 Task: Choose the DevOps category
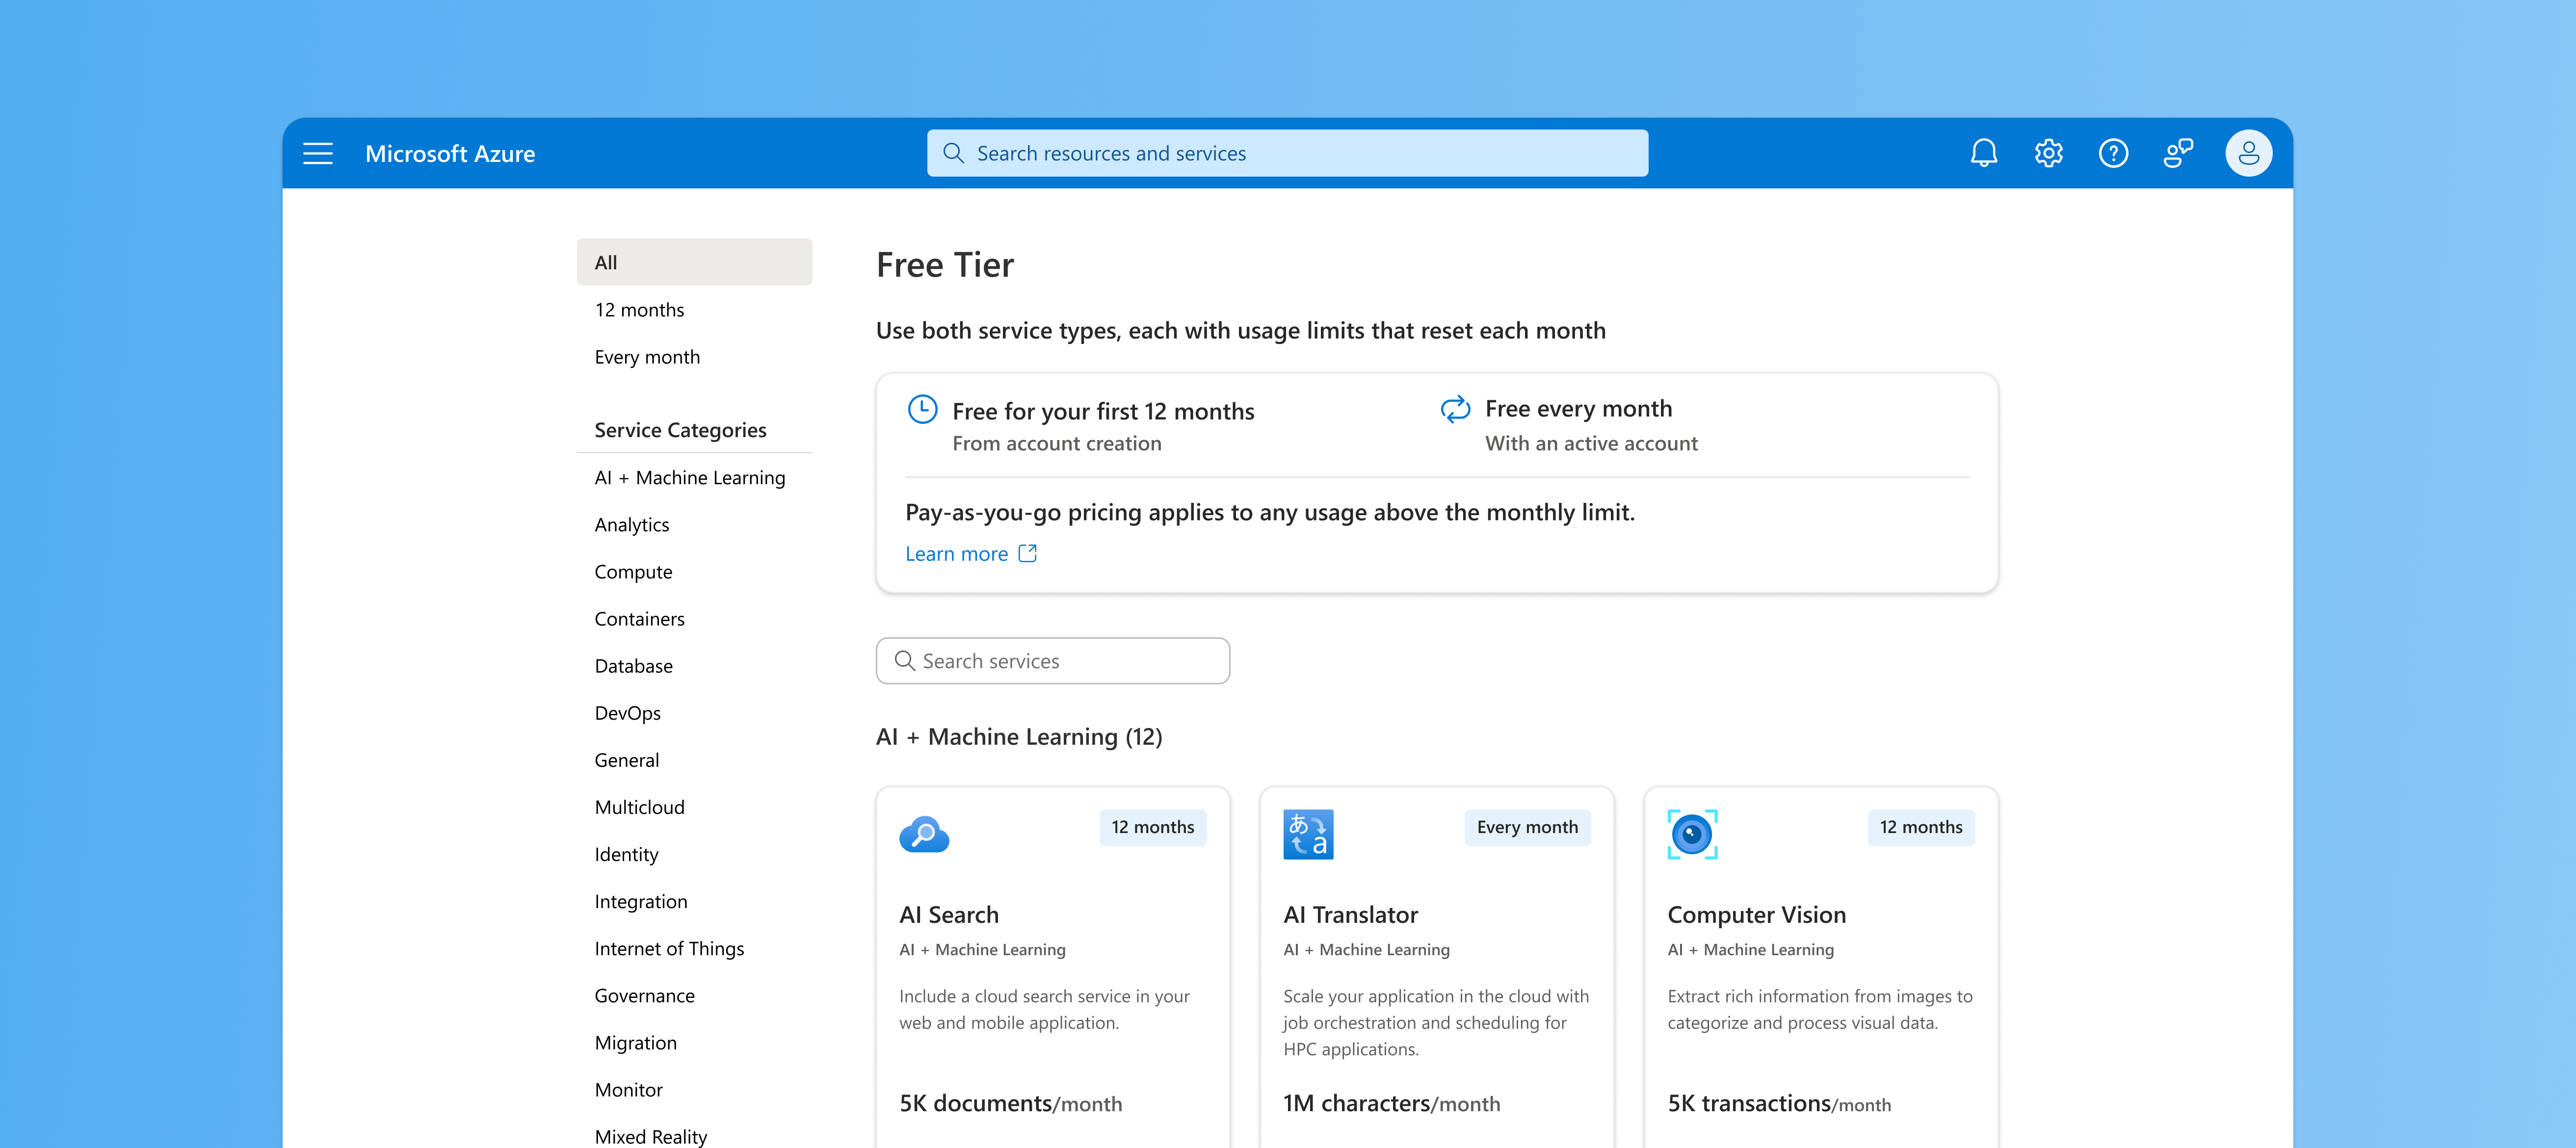(x=627, y=712)
